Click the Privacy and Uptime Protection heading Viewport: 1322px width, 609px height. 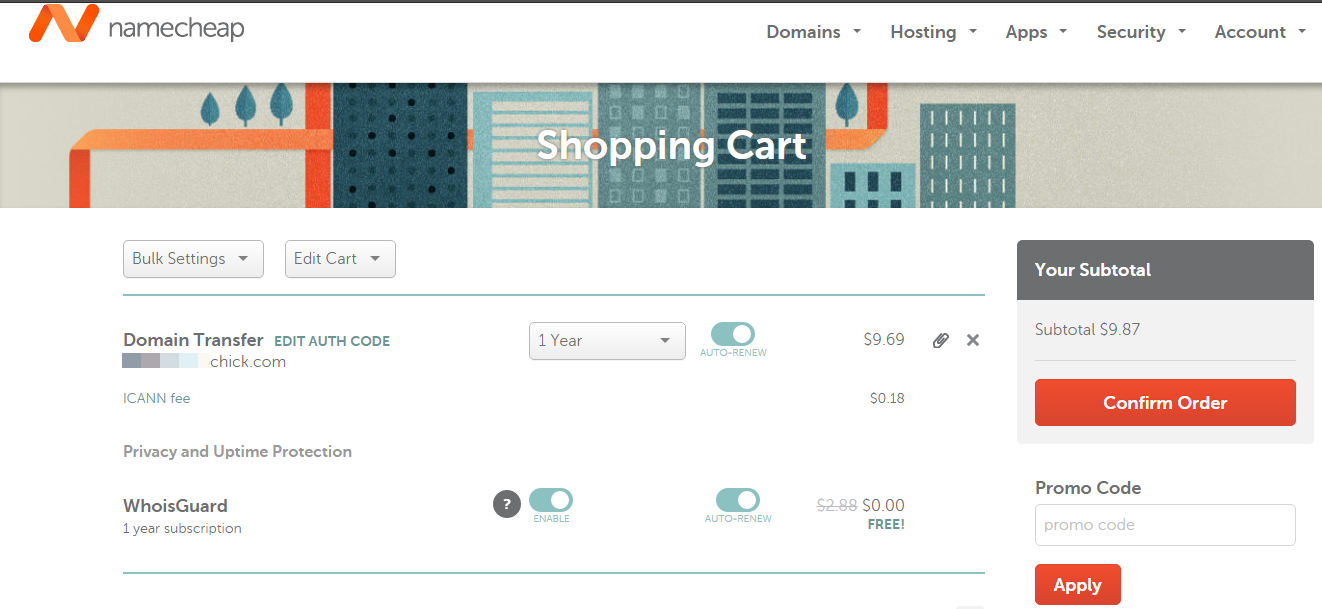[237, 452]
